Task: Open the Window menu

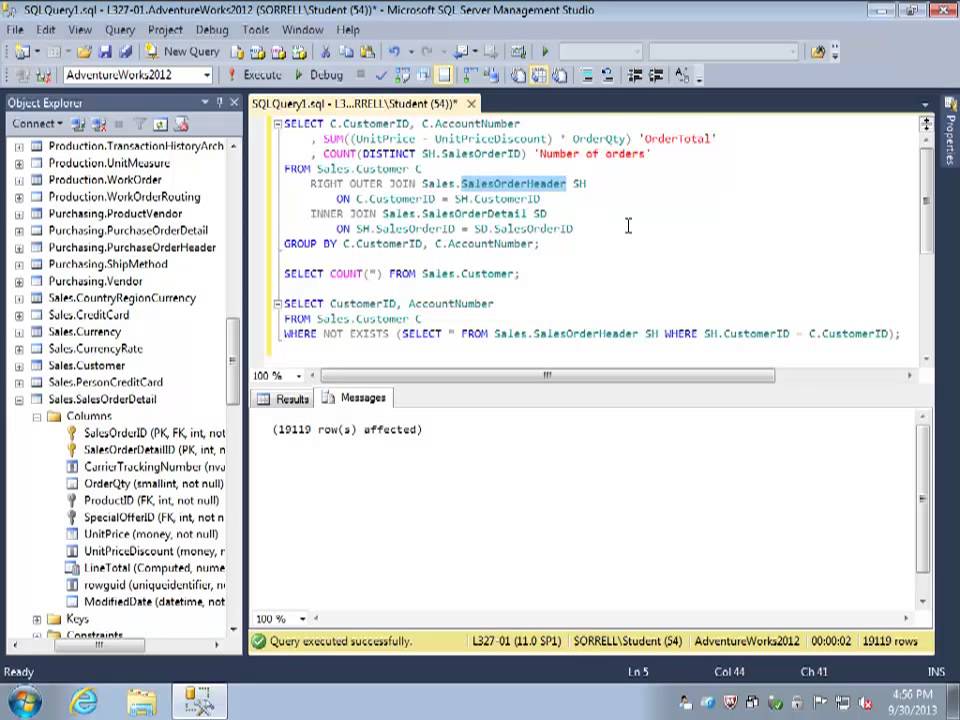Action: (x=302, y=29)
